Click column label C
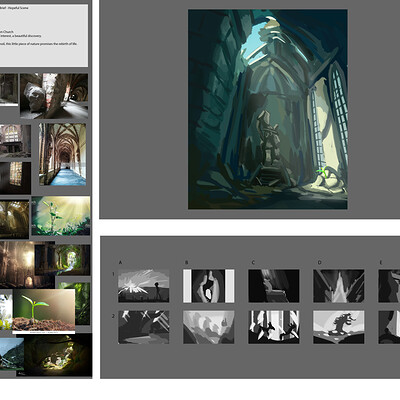The width and height of the screenshot is (400, 400). [x=253, y=262]
